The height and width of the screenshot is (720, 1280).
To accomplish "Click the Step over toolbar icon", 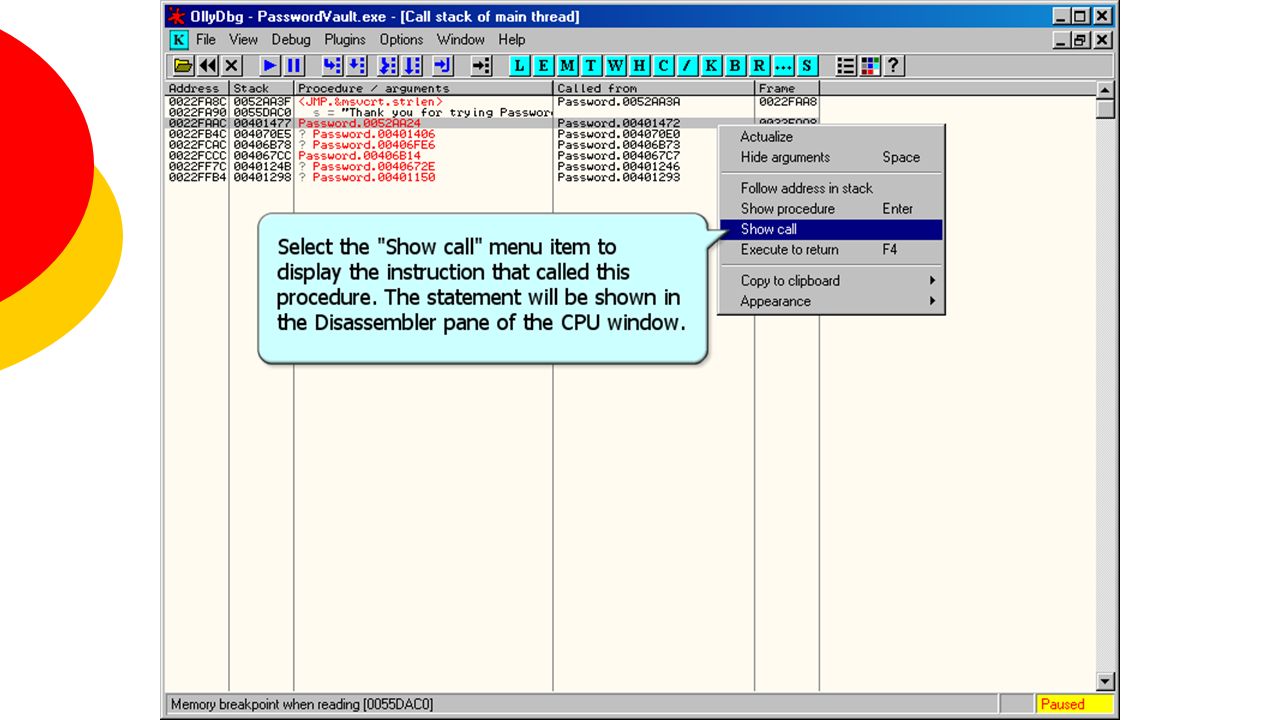I will point(357,66).
